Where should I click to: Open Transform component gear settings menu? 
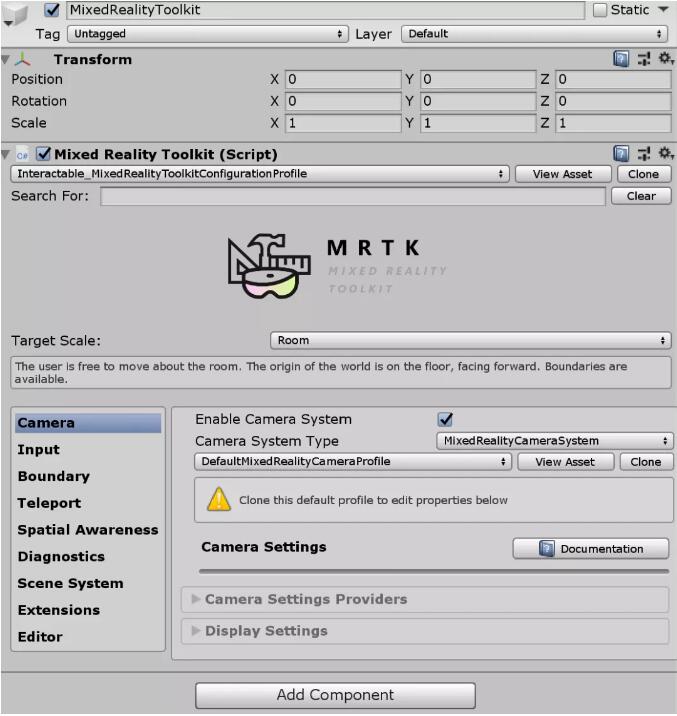(x=666, y=58)
